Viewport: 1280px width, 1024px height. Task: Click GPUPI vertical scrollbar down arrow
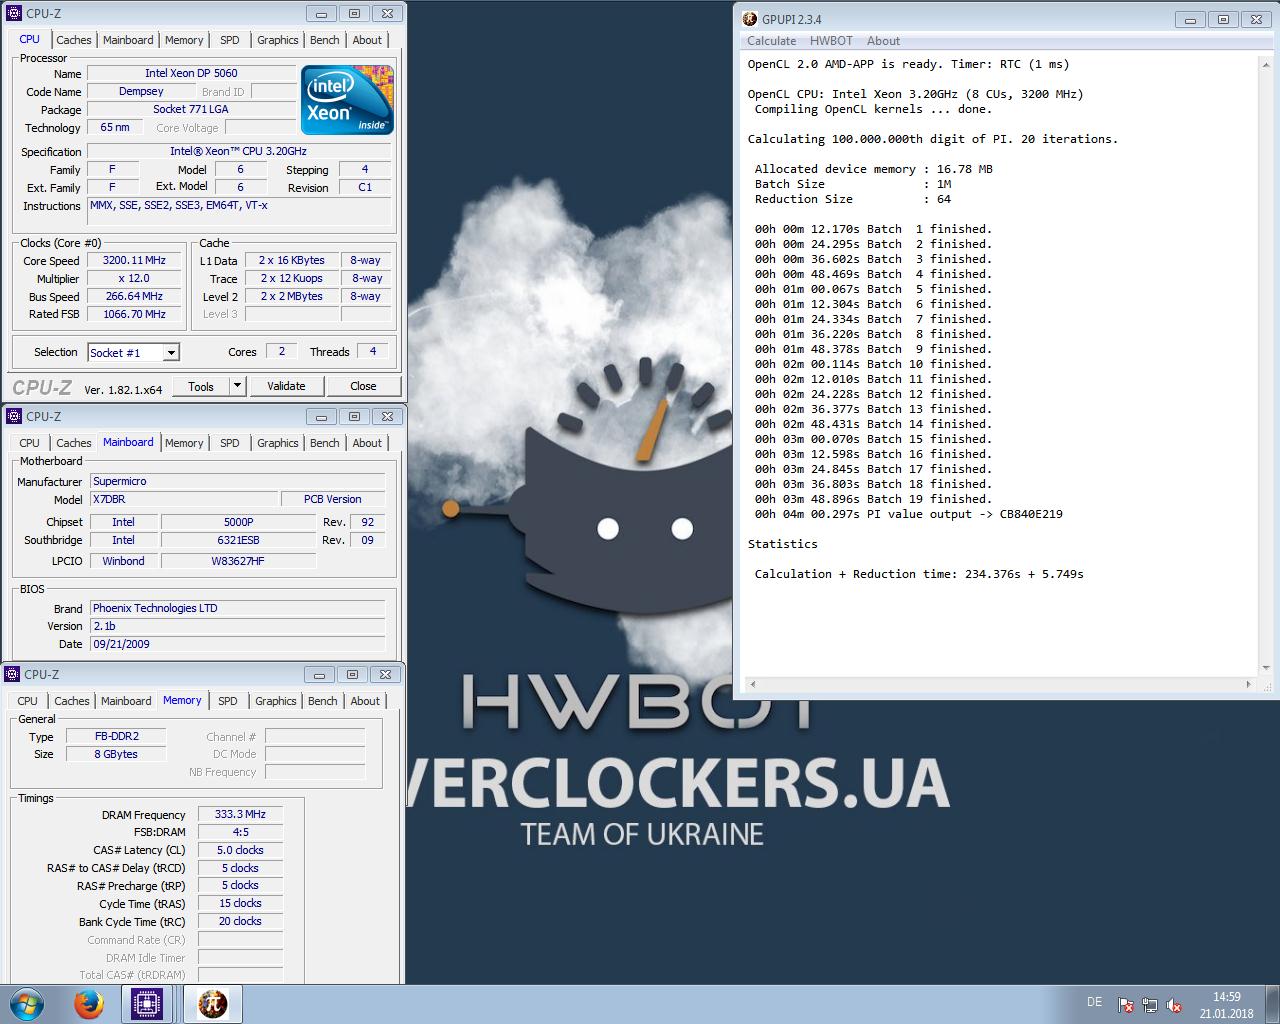[1265, 668]
